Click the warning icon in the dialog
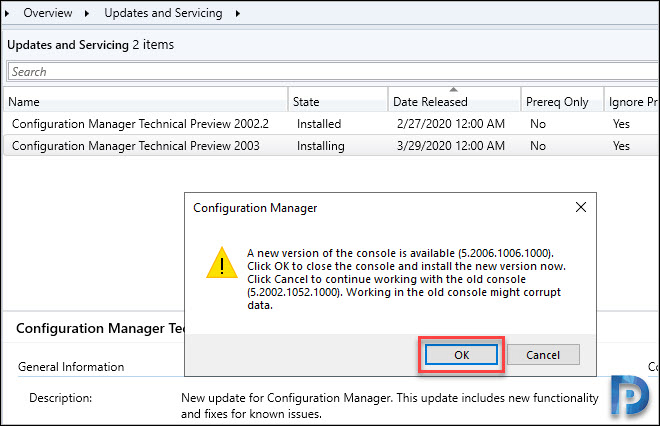 pyautogui.click(x=222, y=263)
